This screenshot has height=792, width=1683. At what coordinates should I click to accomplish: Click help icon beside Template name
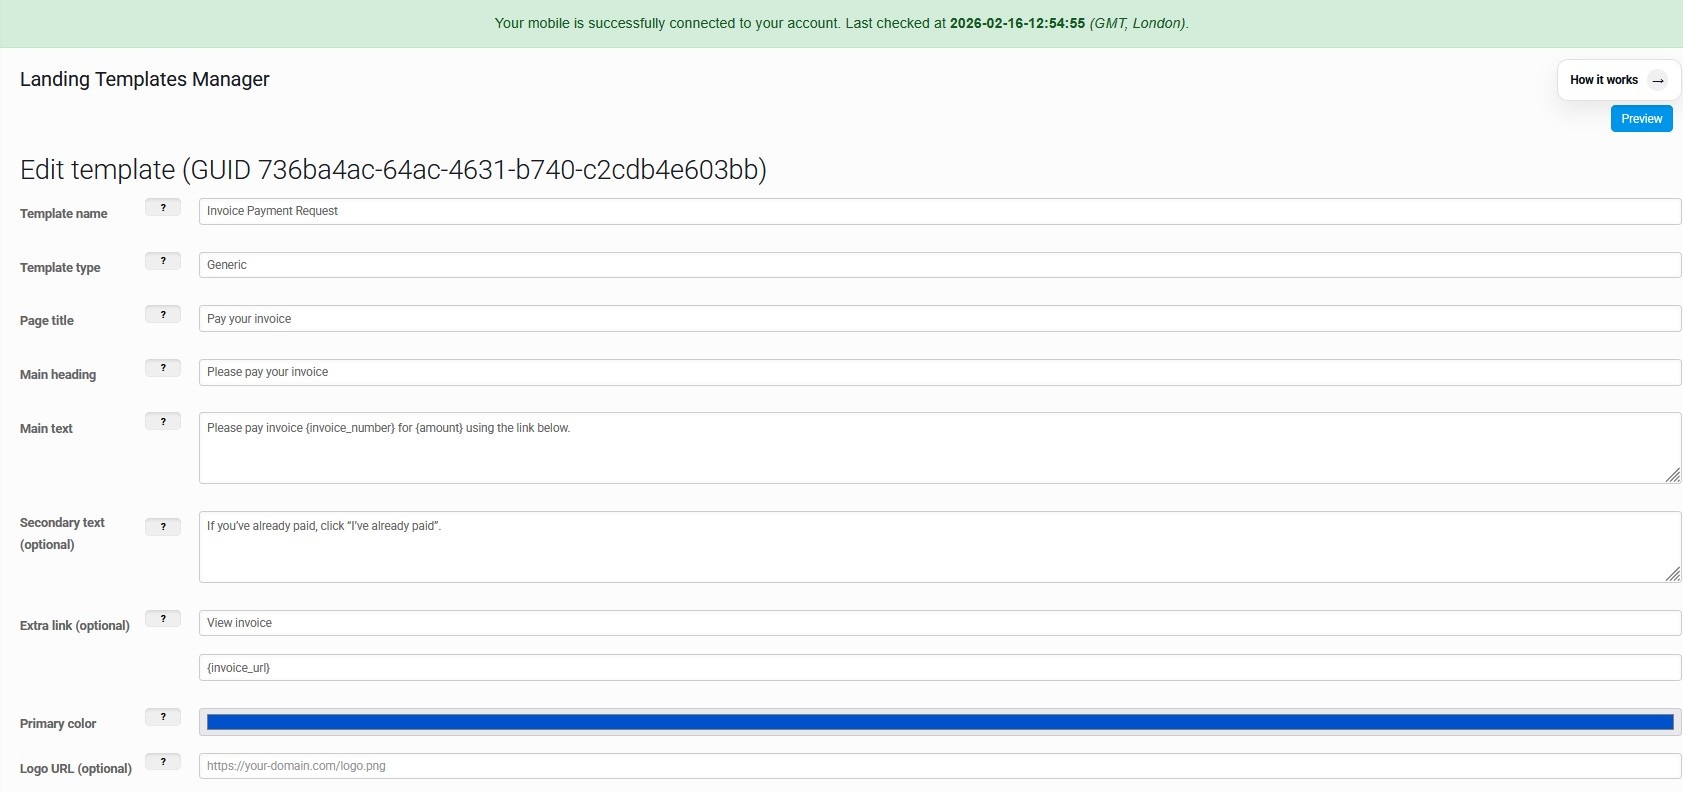[163, 208]
